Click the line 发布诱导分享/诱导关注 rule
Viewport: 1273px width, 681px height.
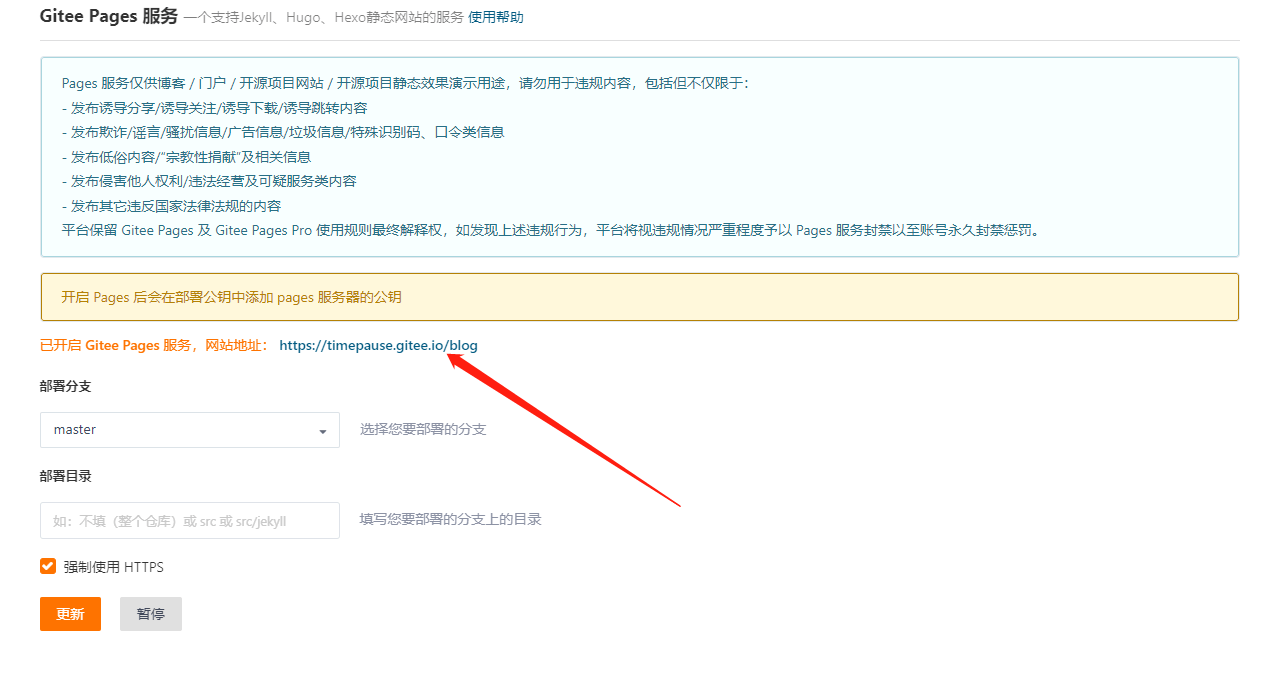(214, 108)
